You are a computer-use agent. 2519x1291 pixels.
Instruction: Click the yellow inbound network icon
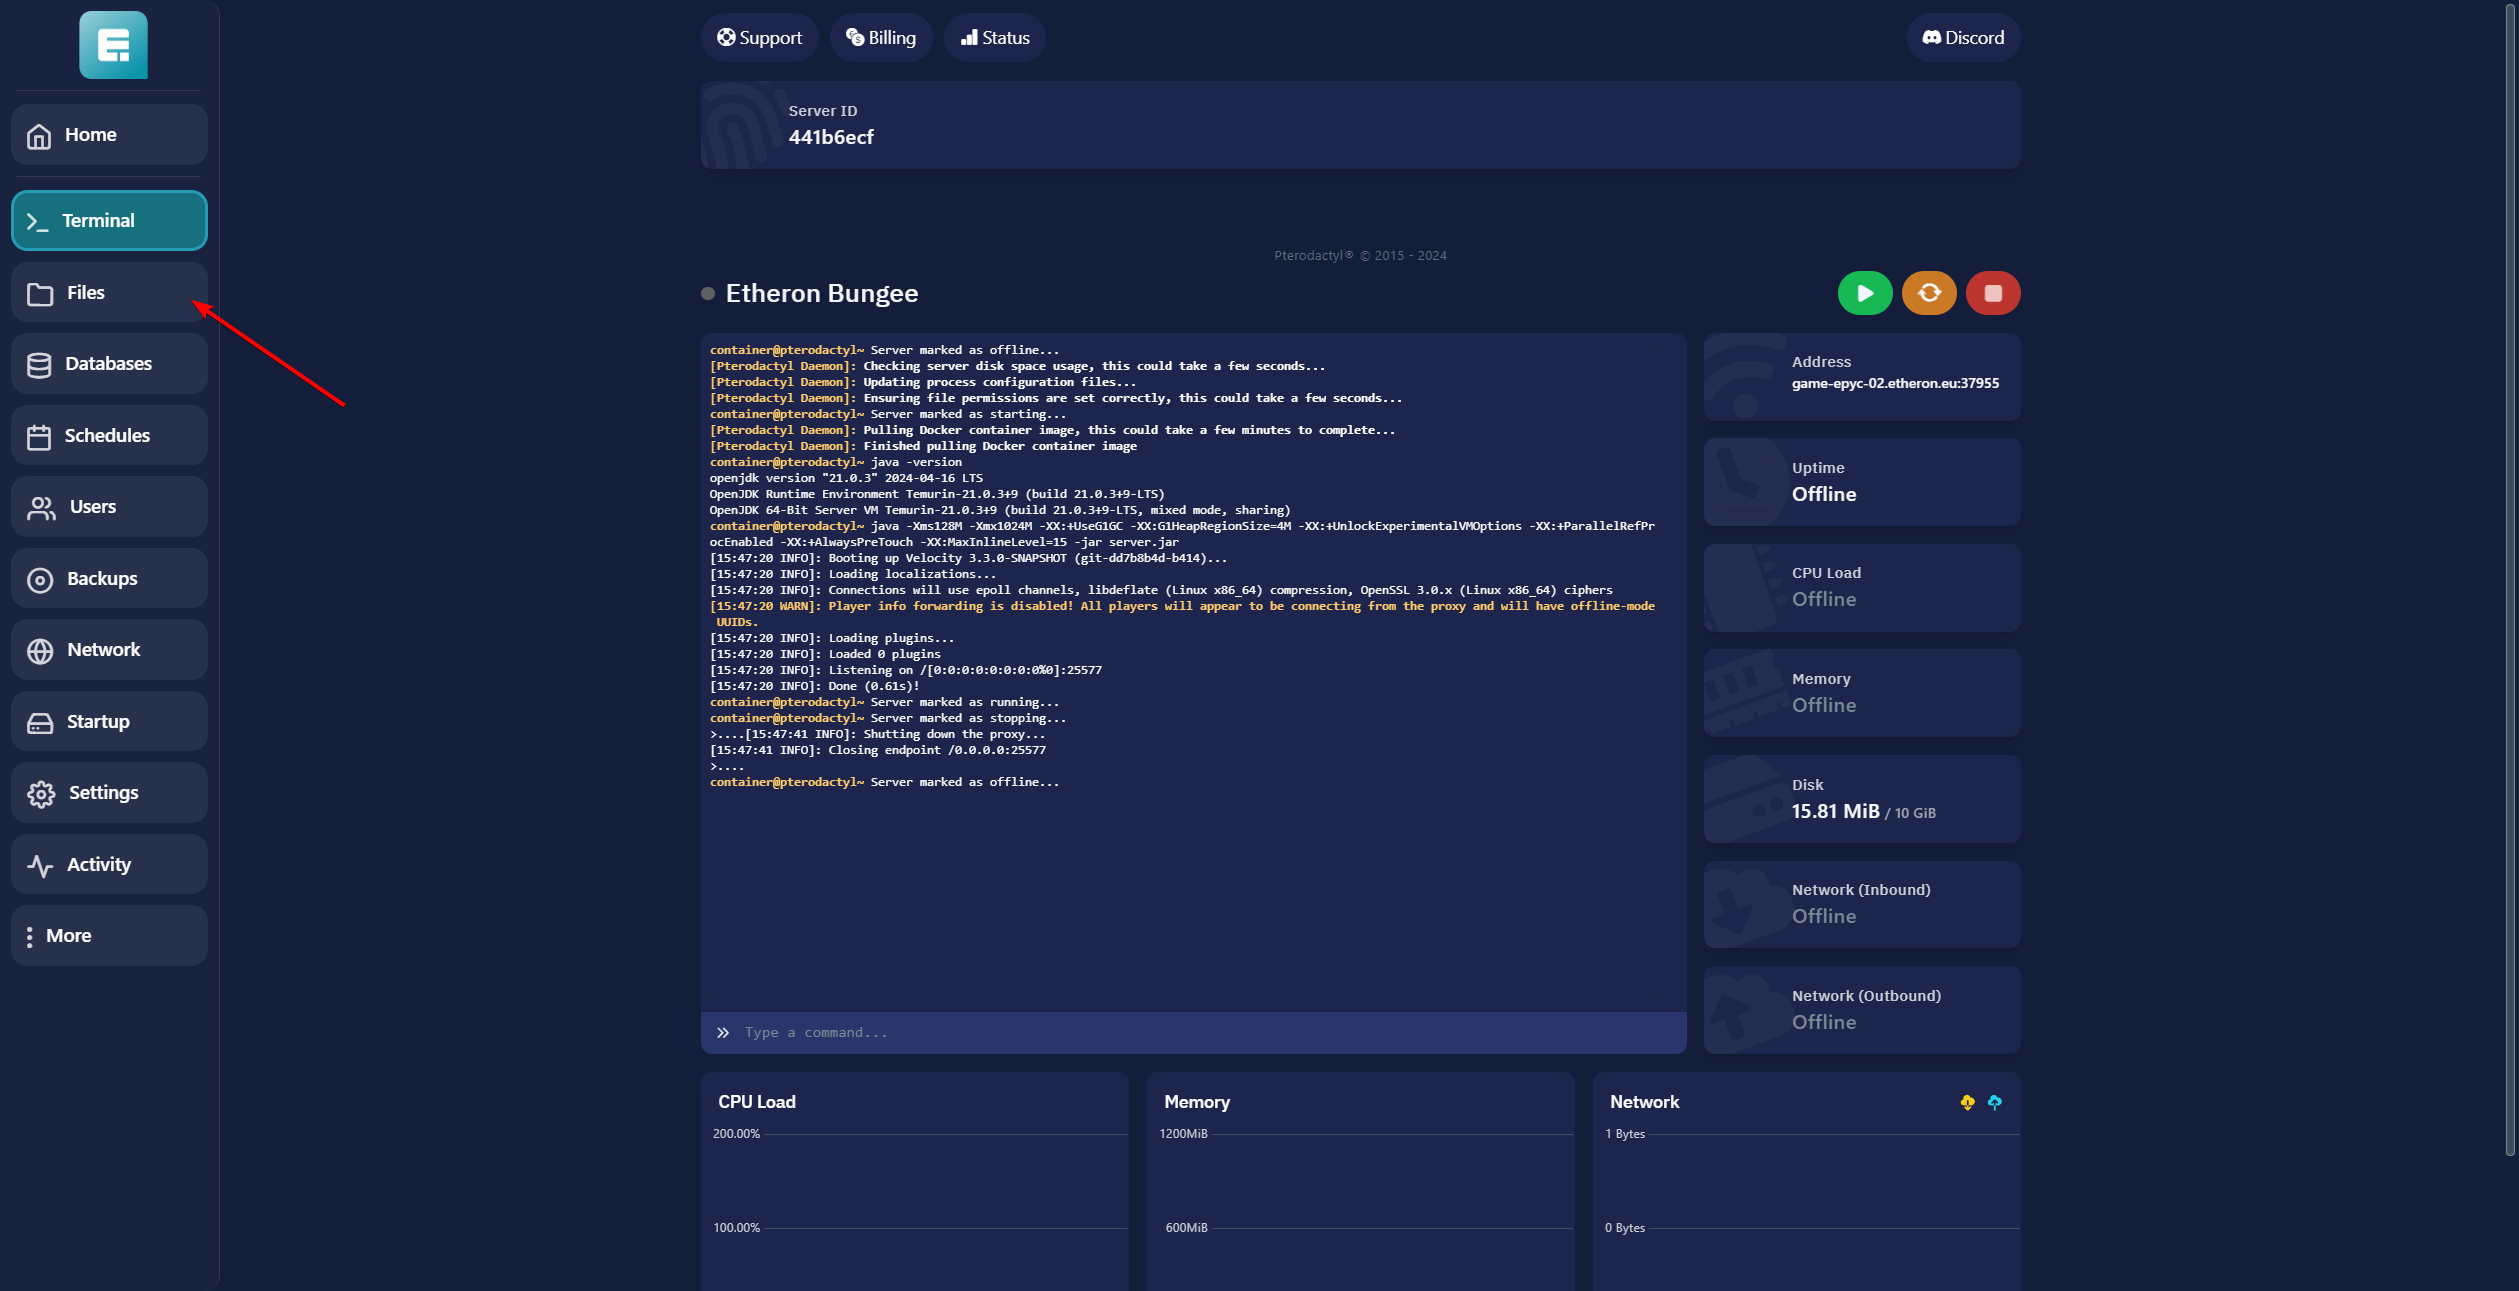pos(1967,1102)
